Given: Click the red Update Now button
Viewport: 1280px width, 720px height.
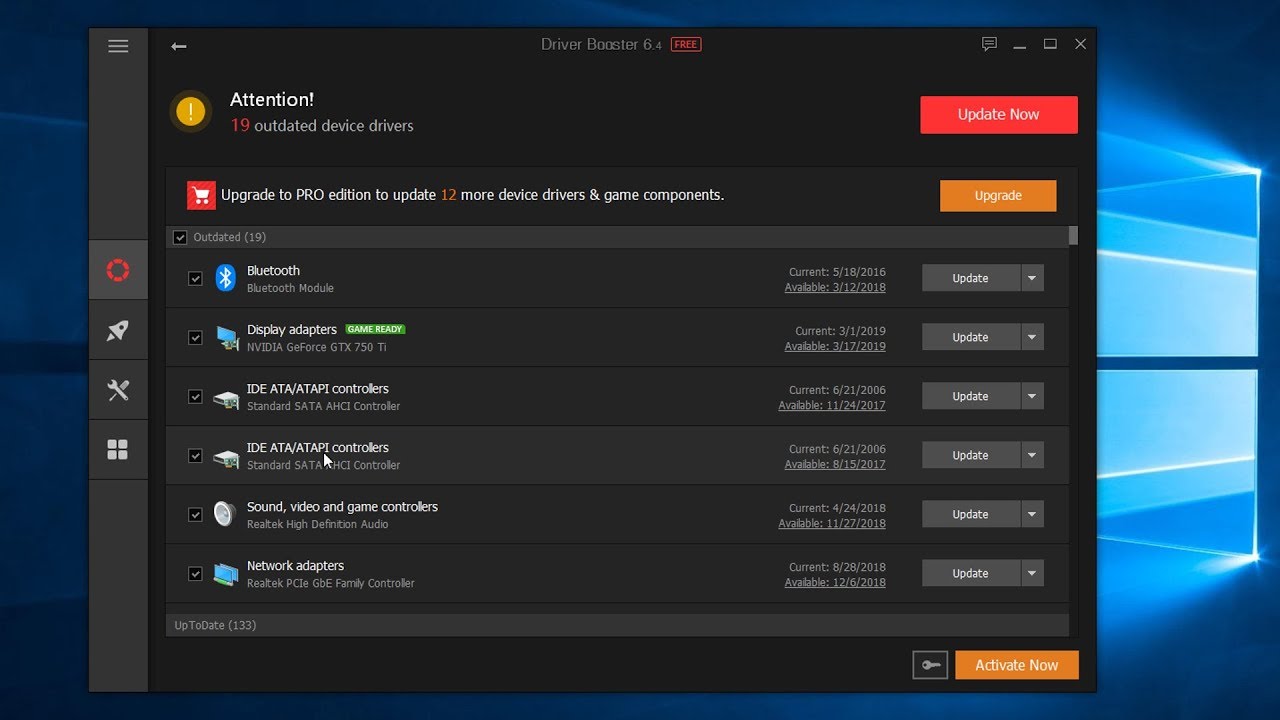Looking at the screenshot, I should pos(999,114).
